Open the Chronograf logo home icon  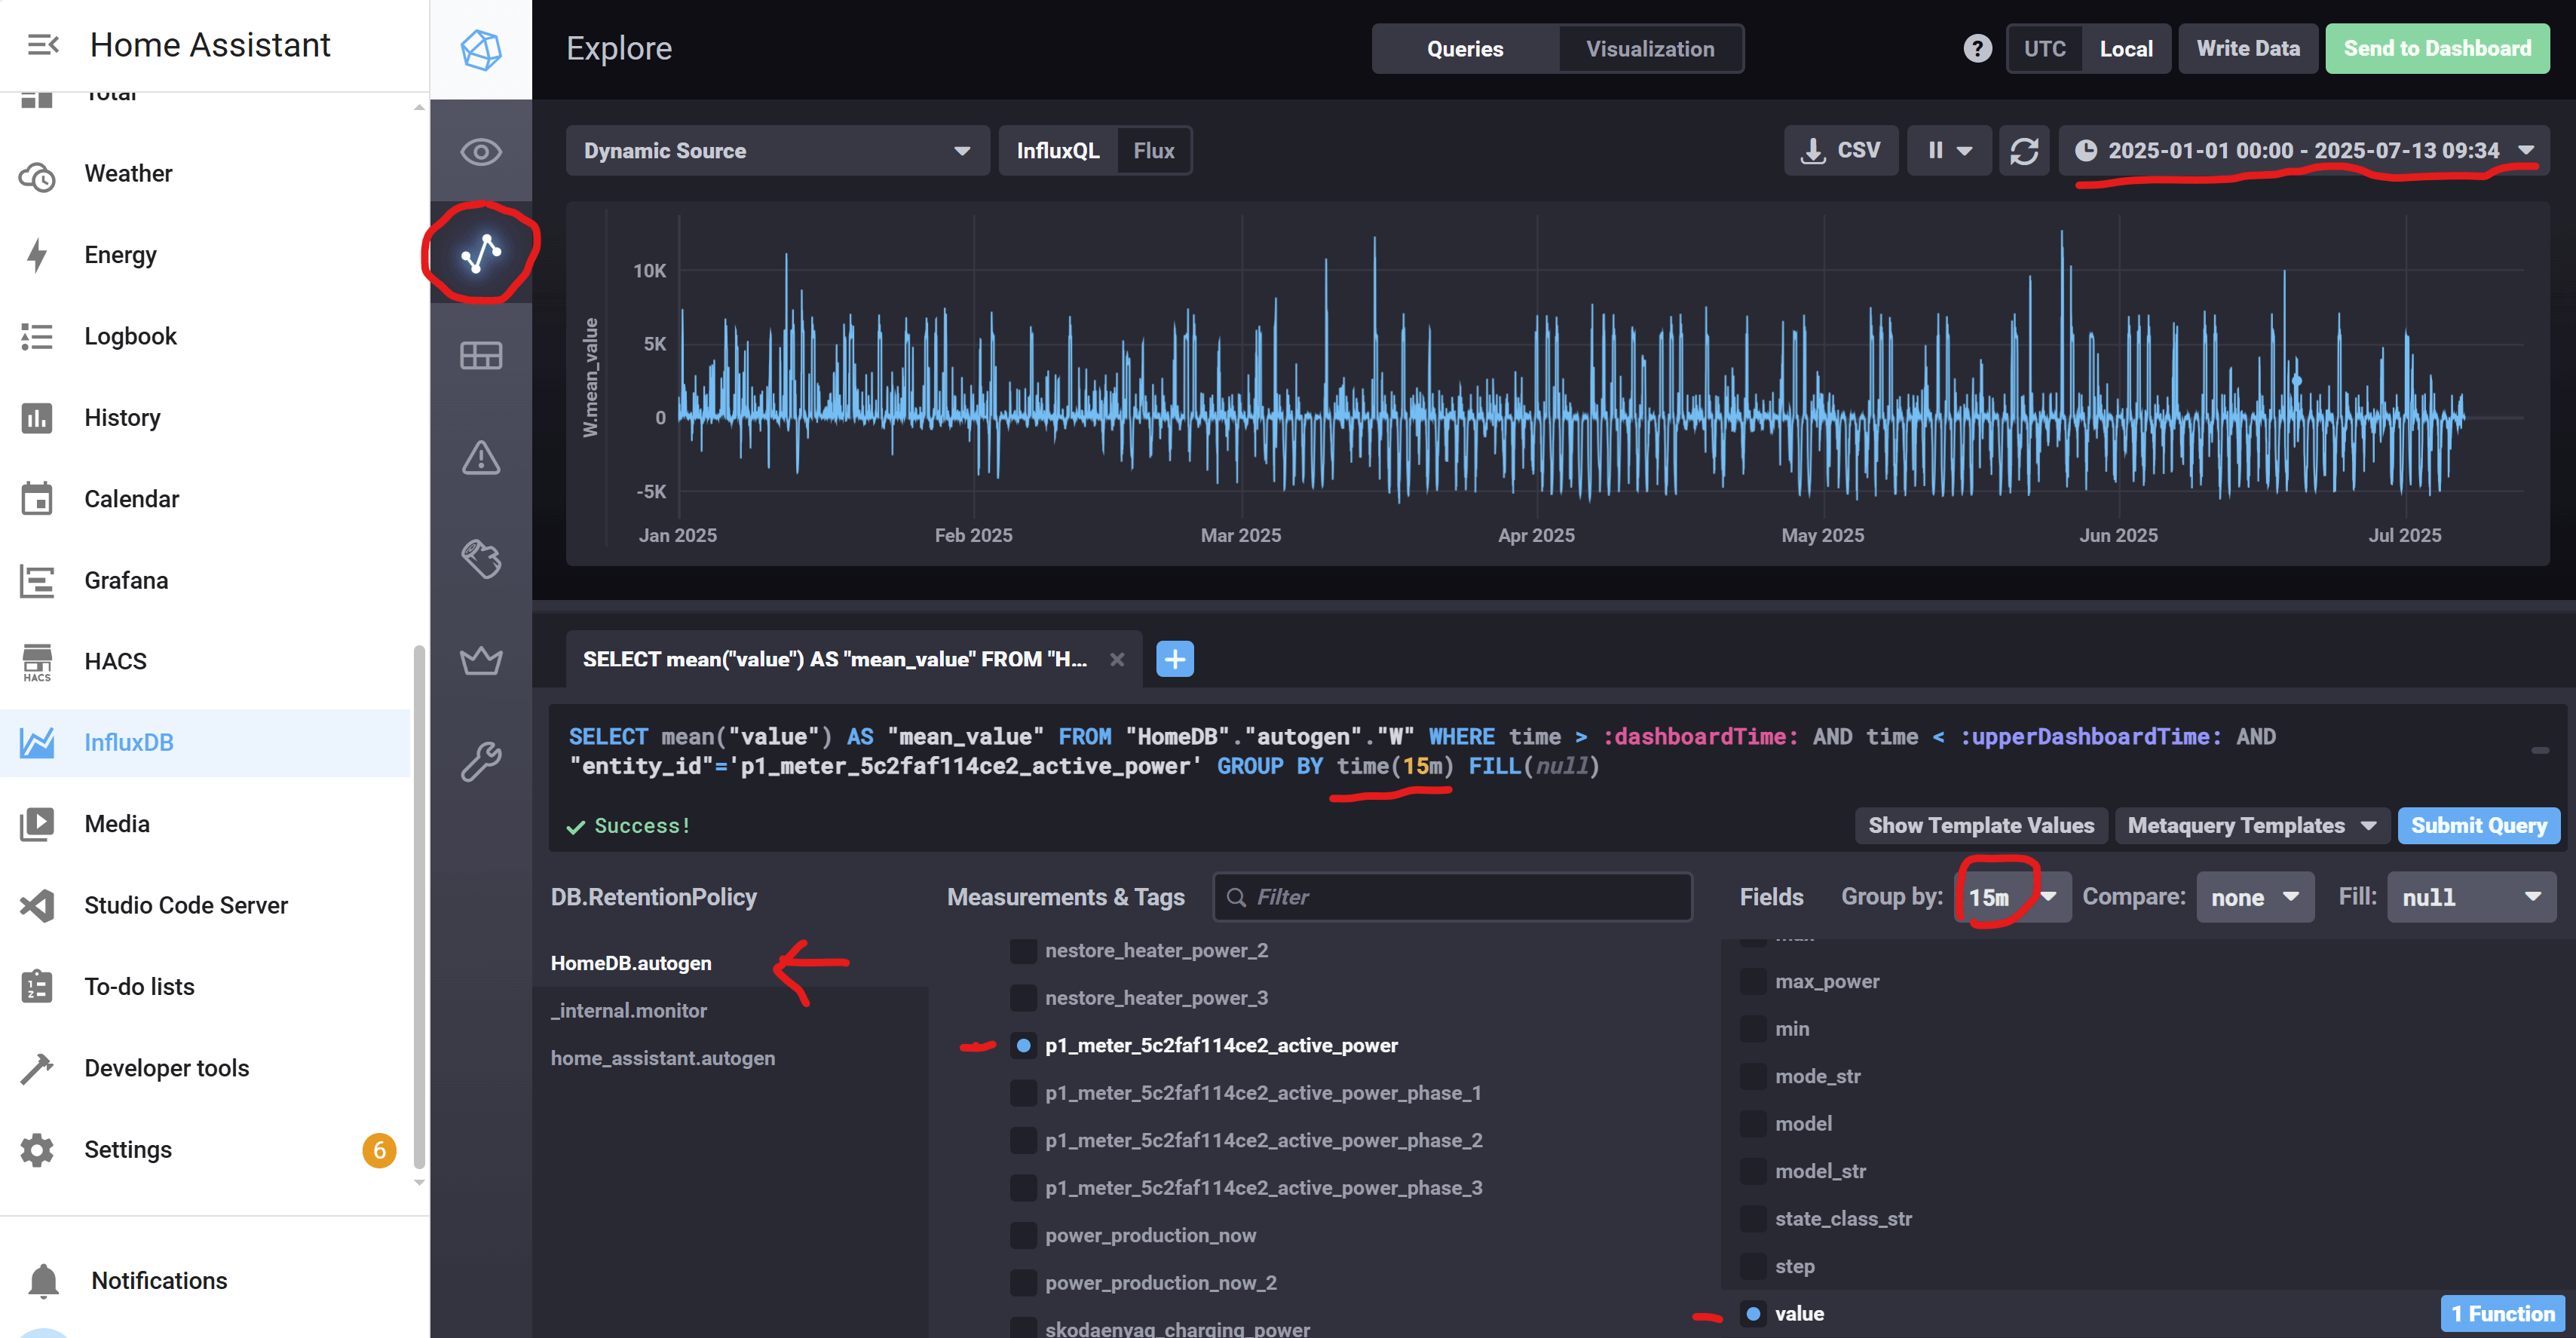[x=481, y=49]
